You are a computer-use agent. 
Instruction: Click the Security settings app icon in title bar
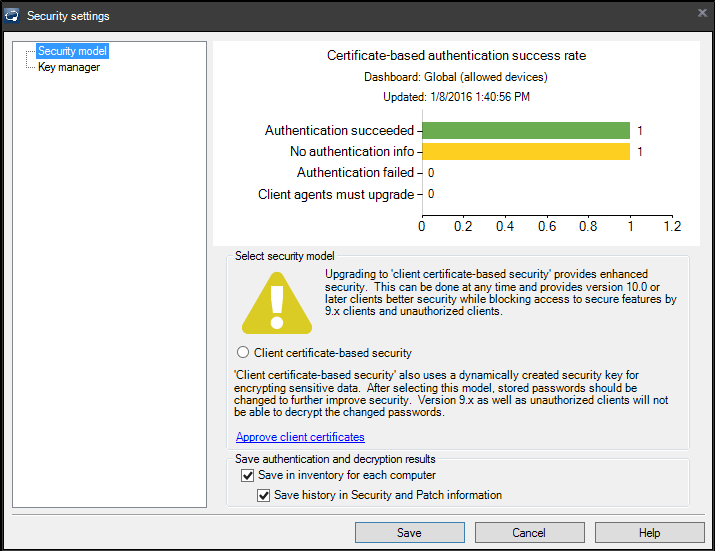coord(12,15)
